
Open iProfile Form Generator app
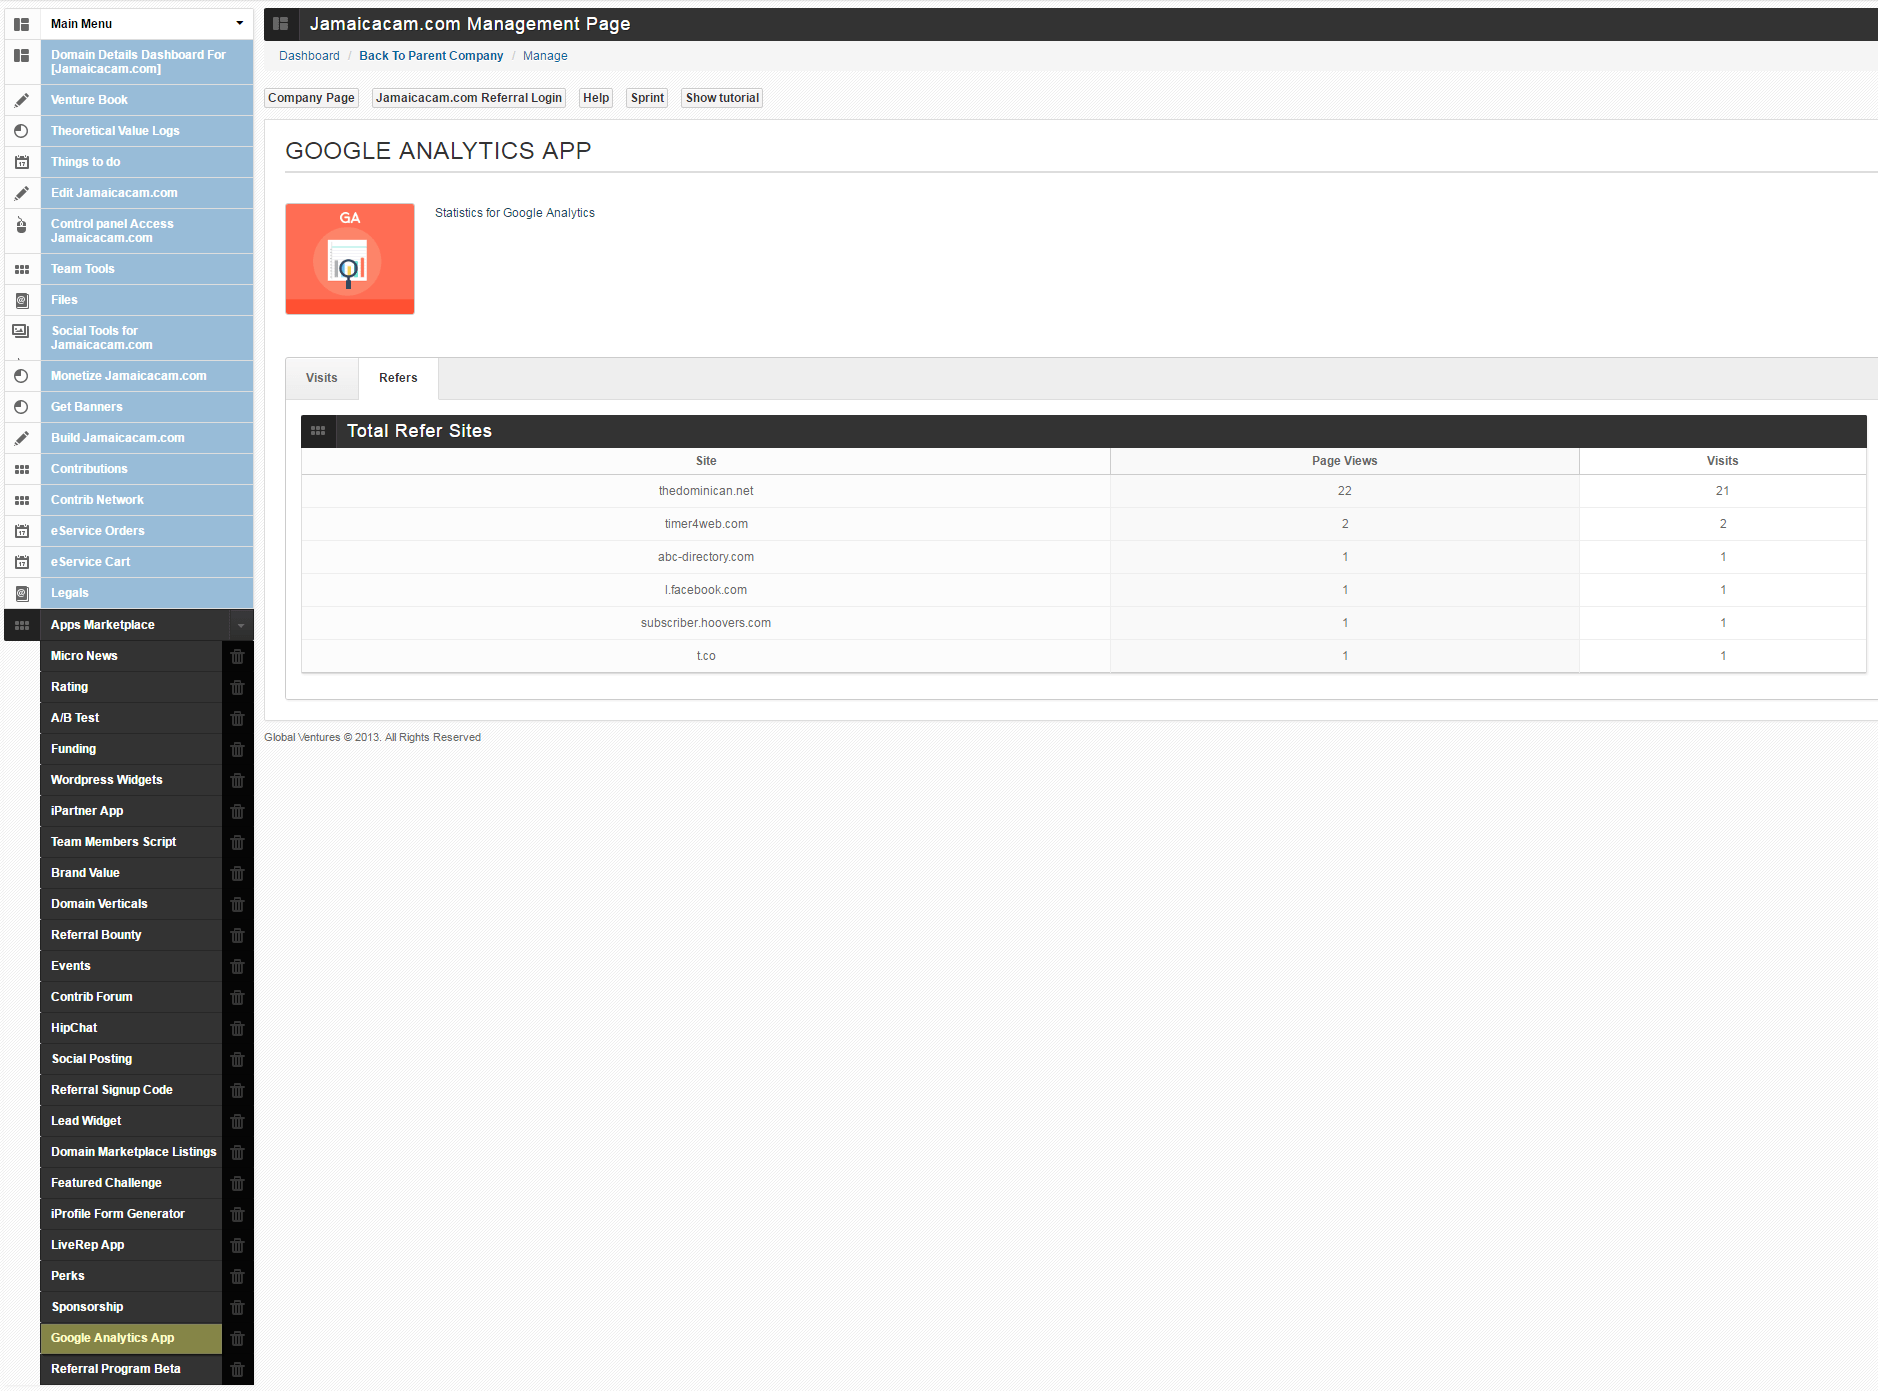(131, 1214)
